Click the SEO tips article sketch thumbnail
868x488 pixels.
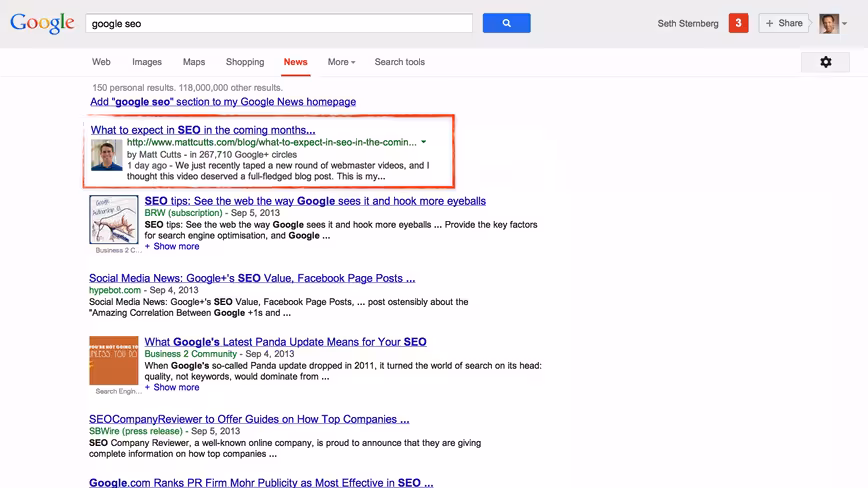point(114,220)
